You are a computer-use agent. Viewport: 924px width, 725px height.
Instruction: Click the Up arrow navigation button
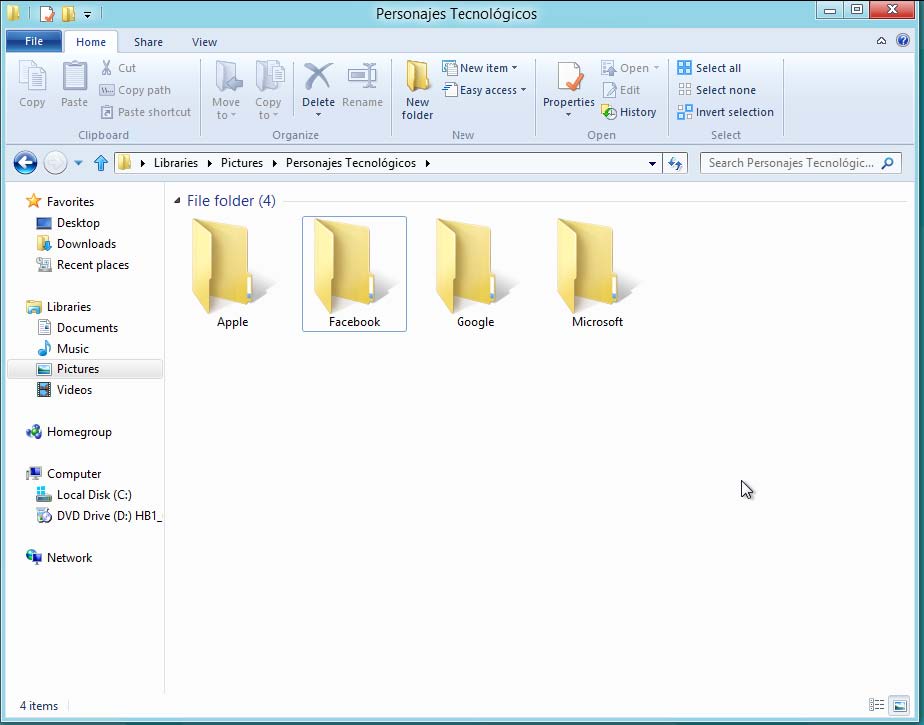100,163
